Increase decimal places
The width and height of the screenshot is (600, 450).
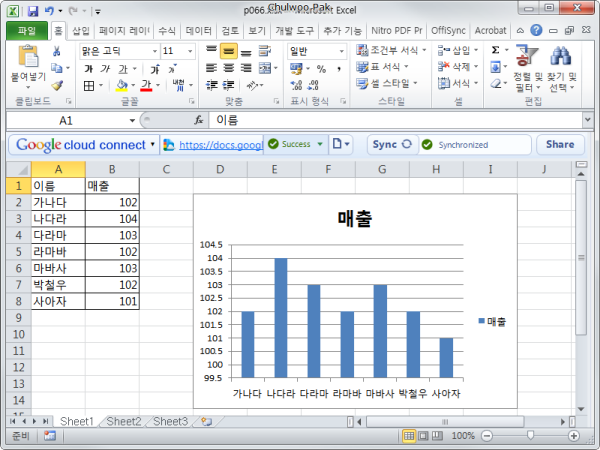pos(296,85)
